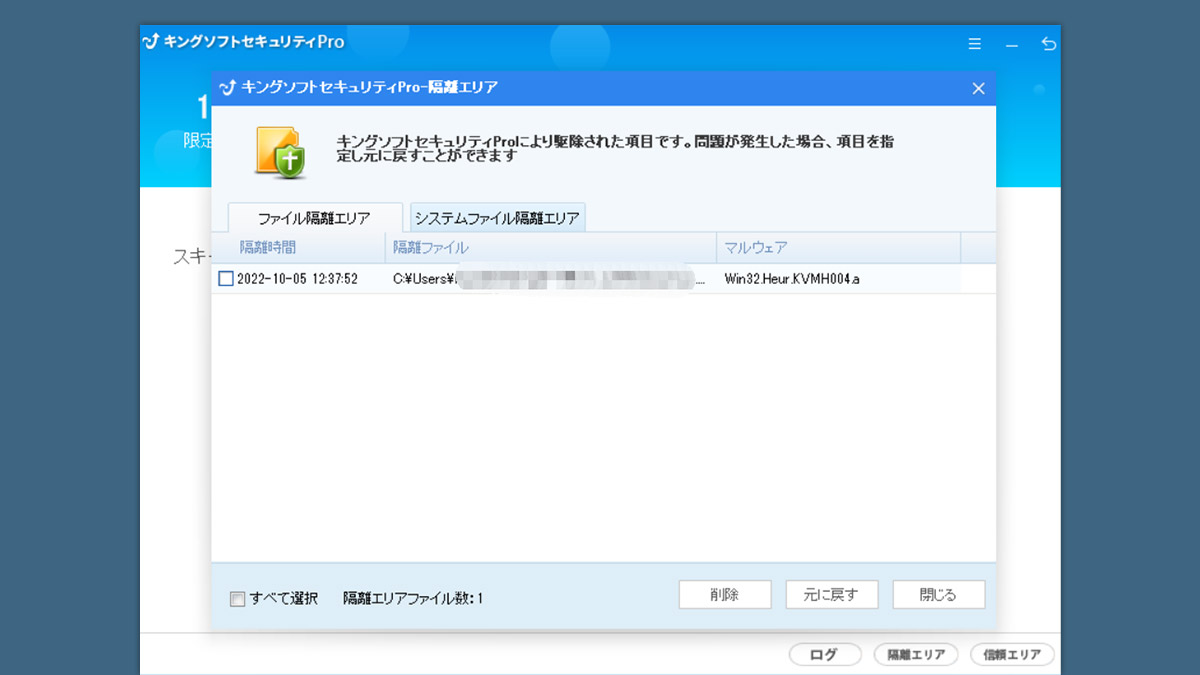Check the 2022-10-05 12:37:52 row checkbox
The image size is (1200, 675).
pyautogui.click(x=226, y=279)
